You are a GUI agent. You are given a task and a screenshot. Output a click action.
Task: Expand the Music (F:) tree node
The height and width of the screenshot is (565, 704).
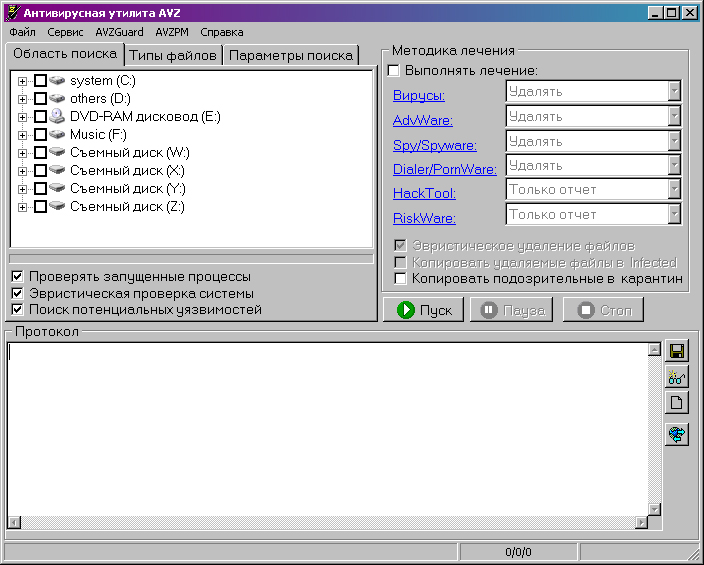click(22, 135)
